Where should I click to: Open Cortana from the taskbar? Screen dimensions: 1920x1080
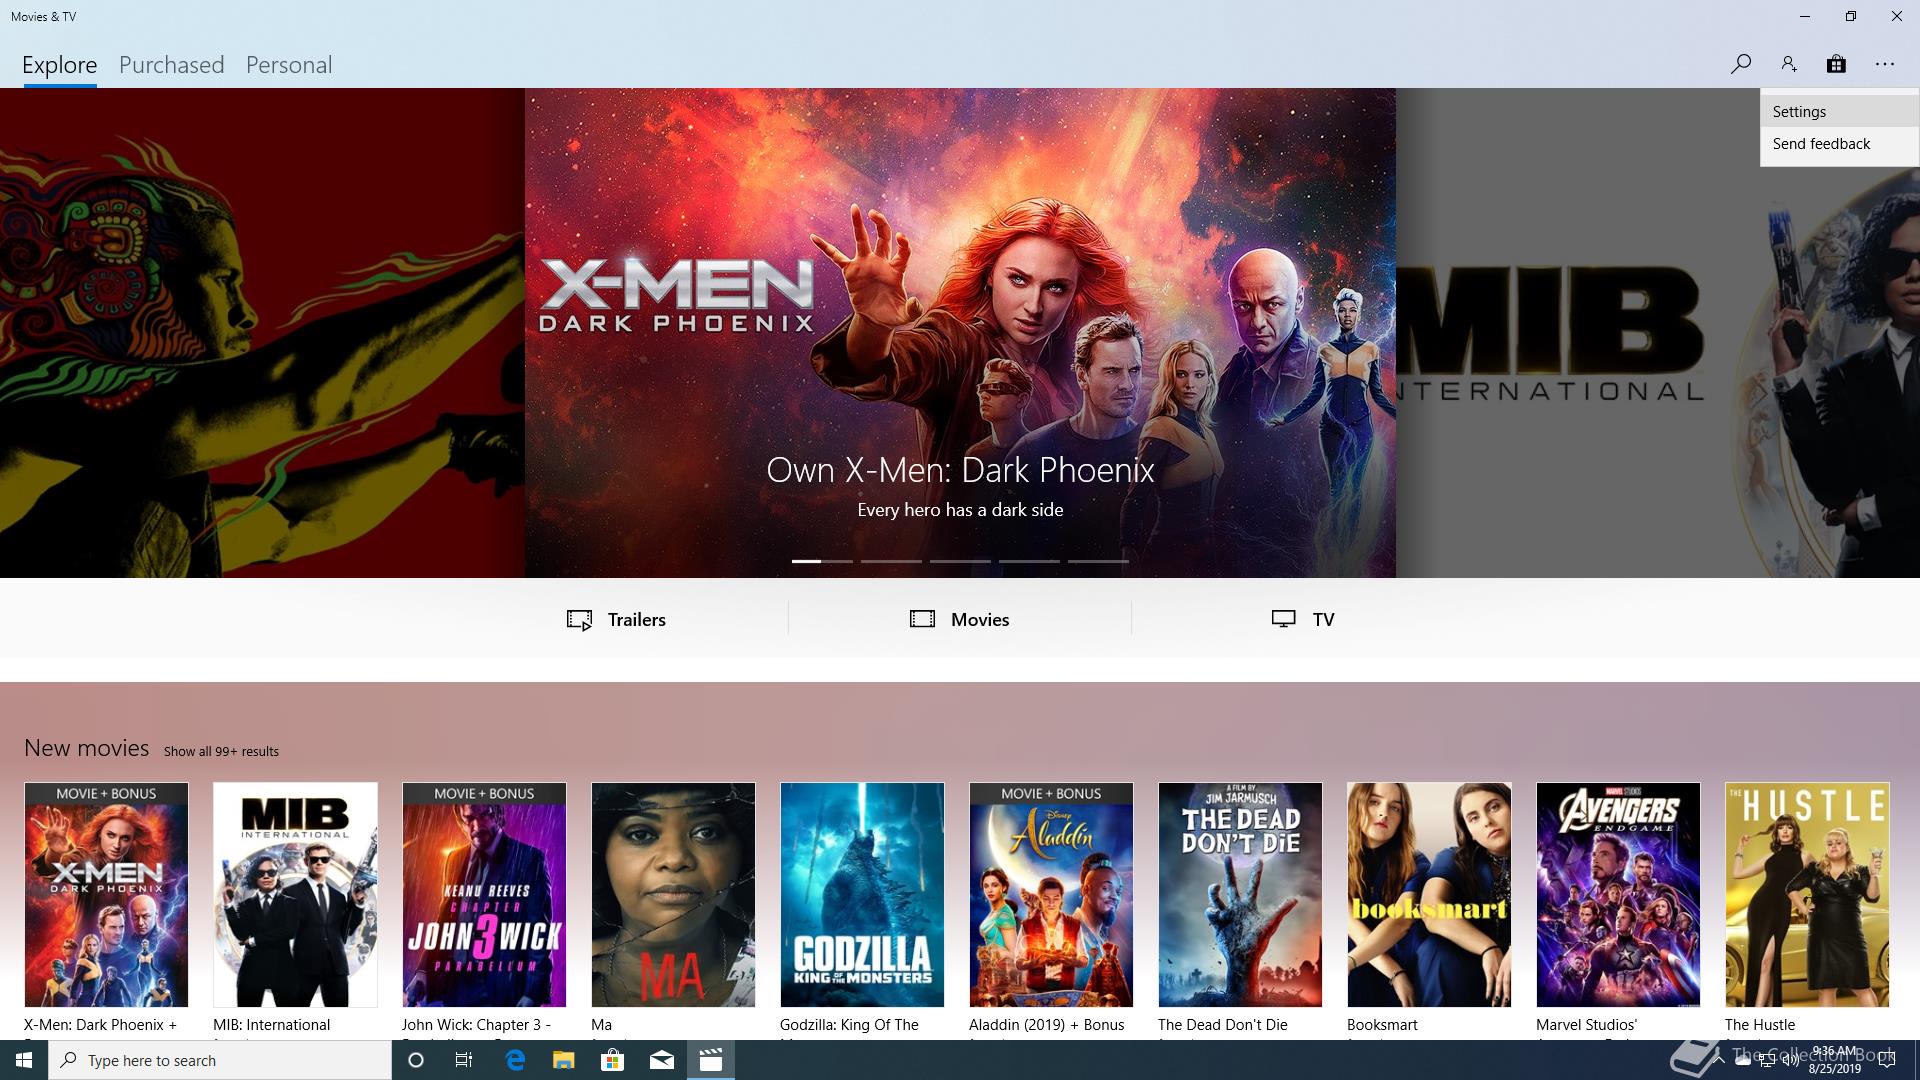coord(416,1060)
